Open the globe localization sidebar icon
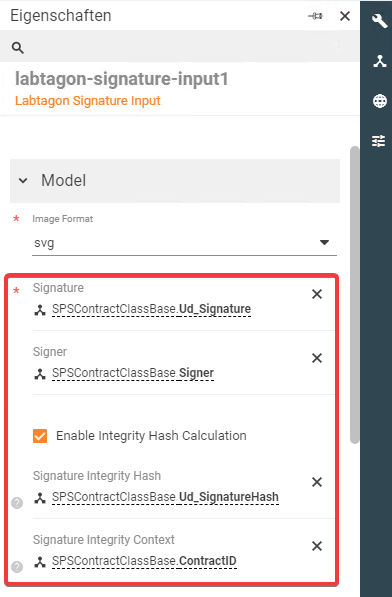This screenshot has height=597, width=392. pyautogui.click(x=379, y=101)
